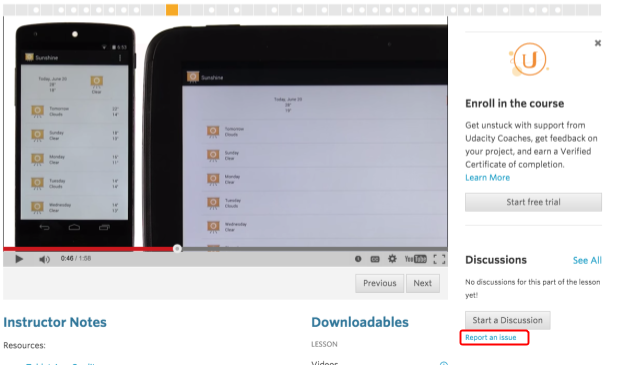Click the Enroll in the course heading
This screenshot has width=624, height=365.
pos(515,103)
